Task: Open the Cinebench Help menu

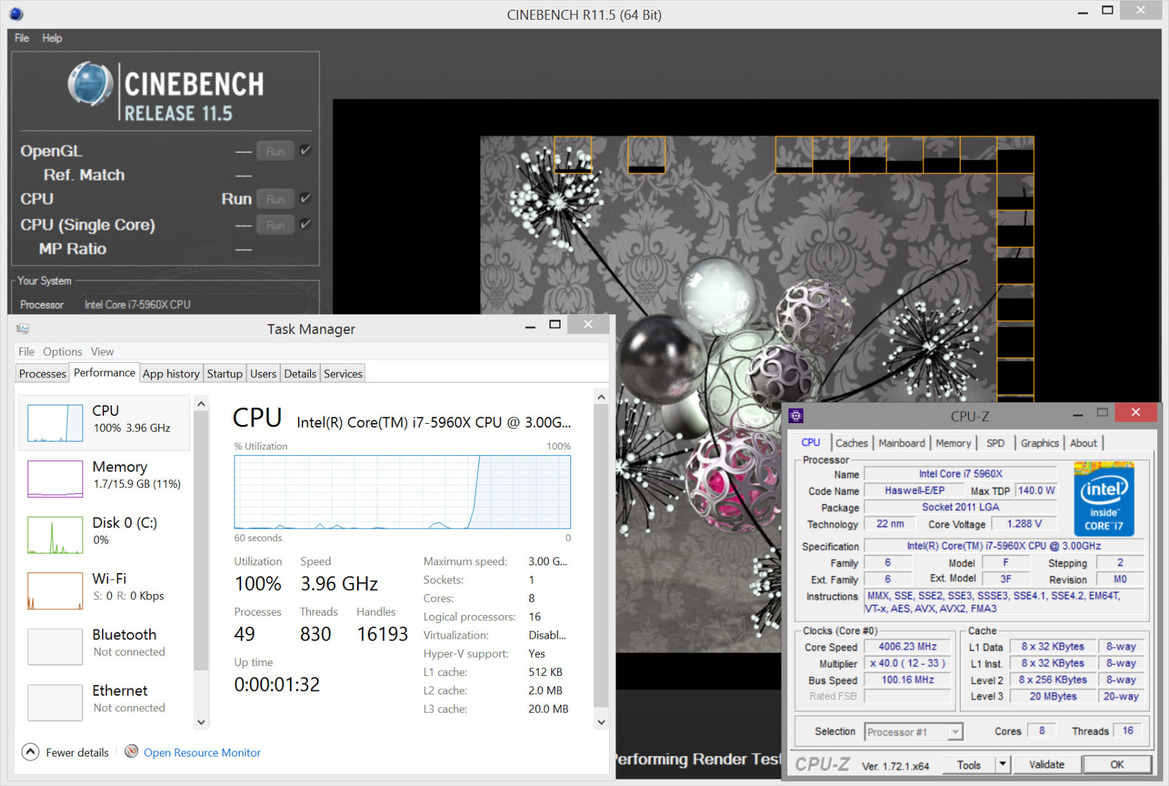Action: pos(51,38)
